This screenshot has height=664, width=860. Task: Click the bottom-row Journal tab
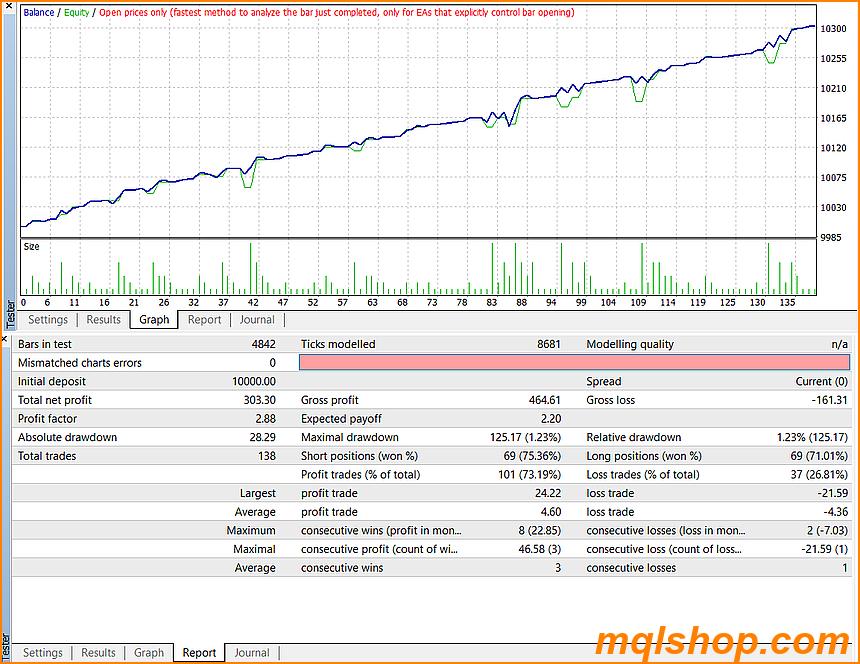tap(252, 652)
